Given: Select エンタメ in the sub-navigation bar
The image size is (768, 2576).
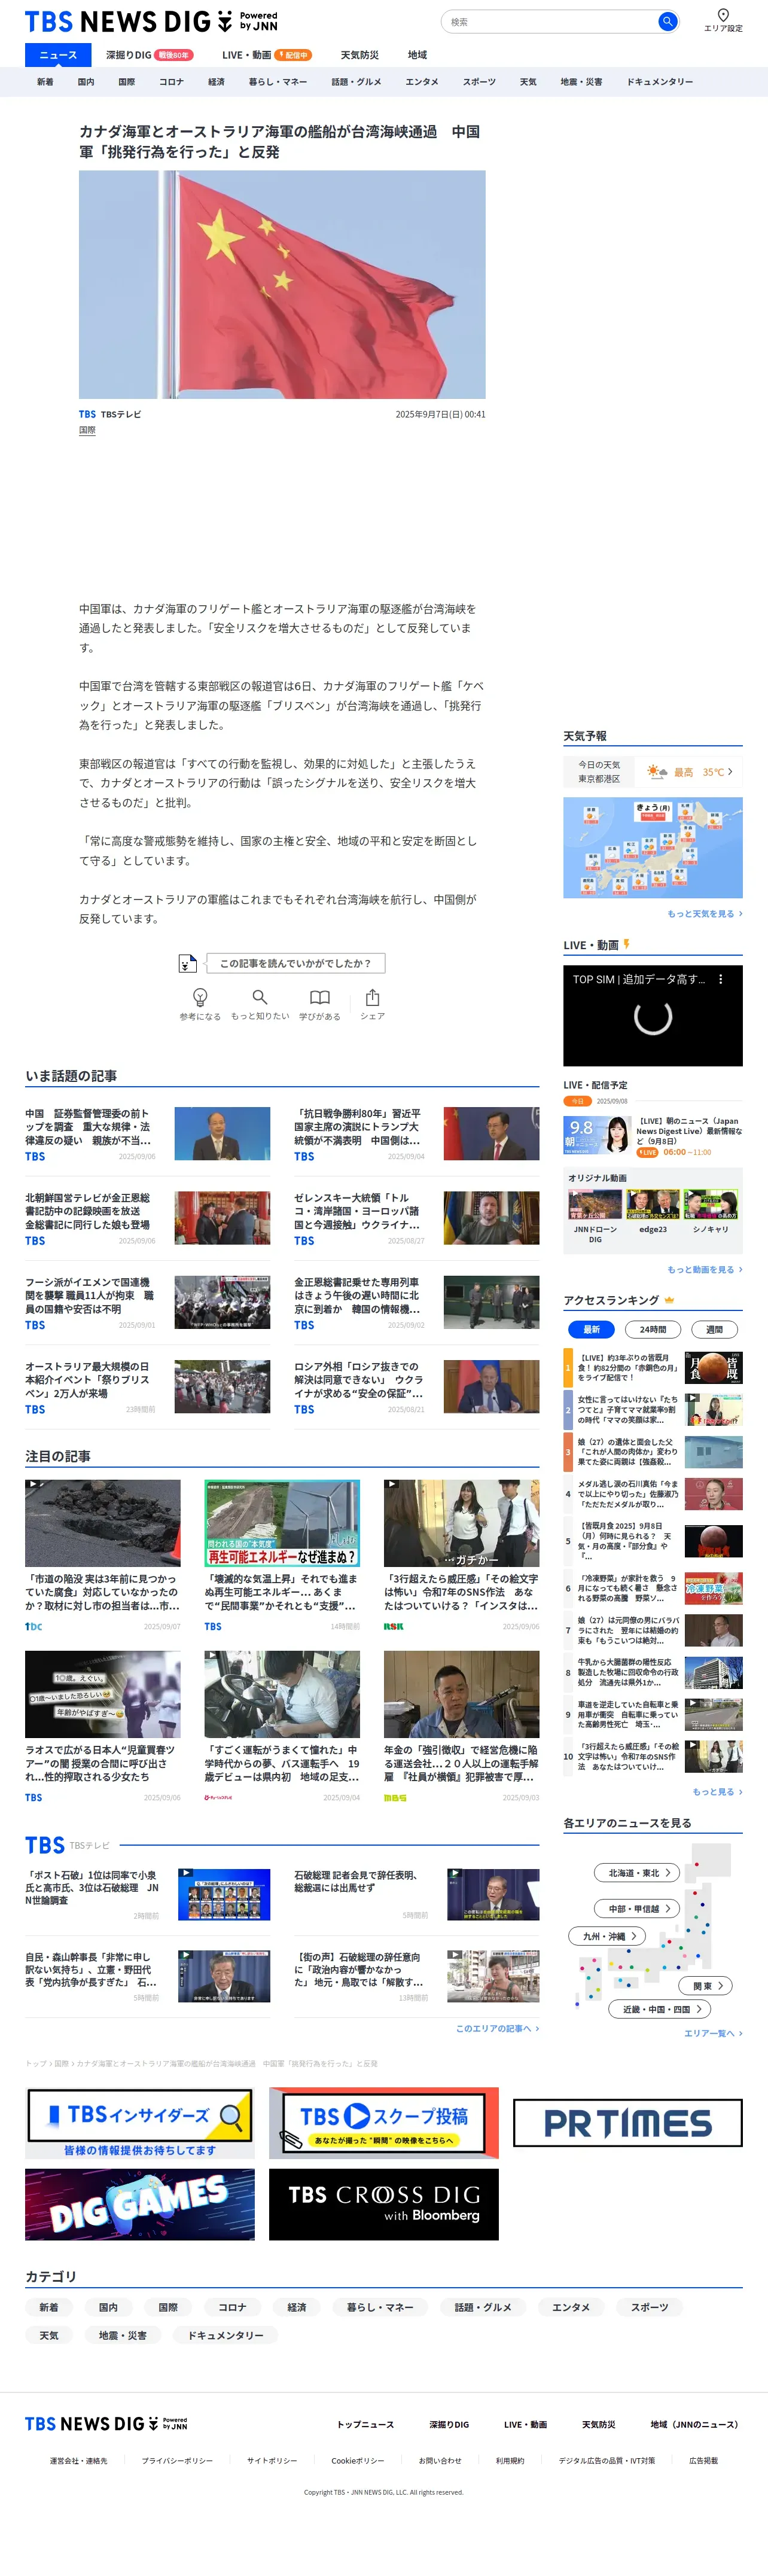Looking at the screenshot, I should pos(422,82).
